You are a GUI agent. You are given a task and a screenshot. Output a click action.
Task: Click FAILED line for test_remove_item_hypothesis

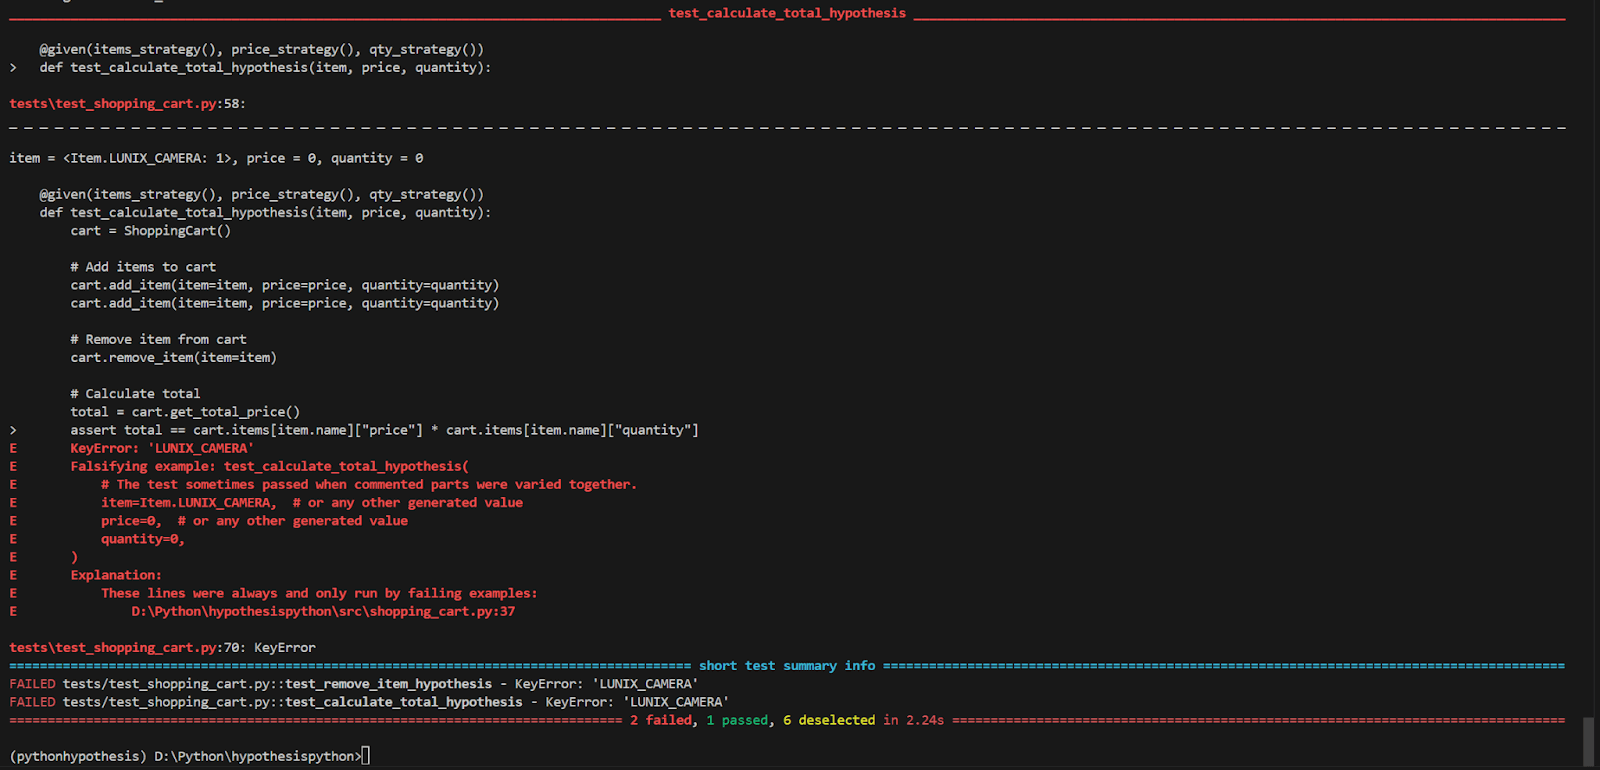coord(353,685)
